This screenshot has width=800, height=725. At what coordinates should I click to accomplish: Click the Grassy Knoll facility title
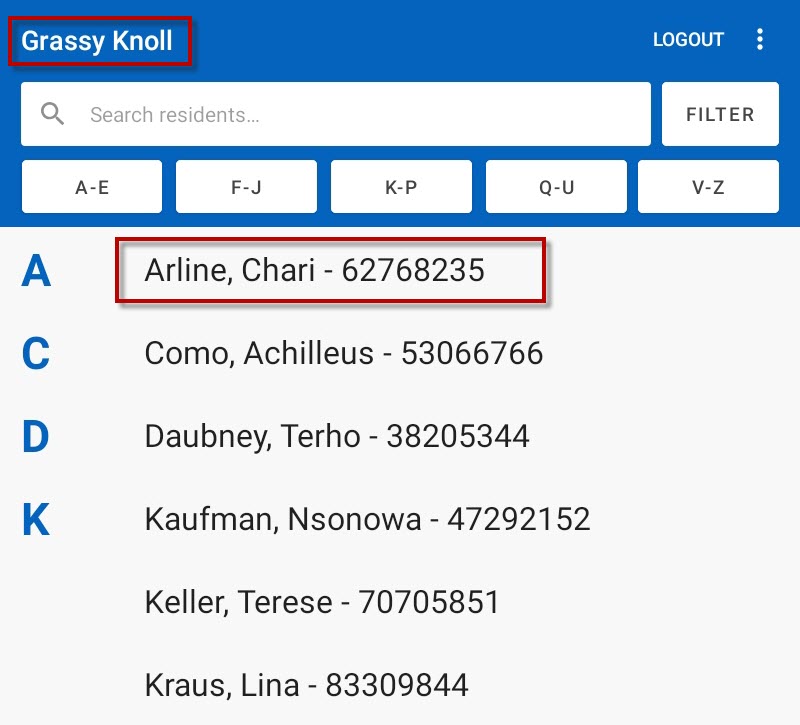98,41
